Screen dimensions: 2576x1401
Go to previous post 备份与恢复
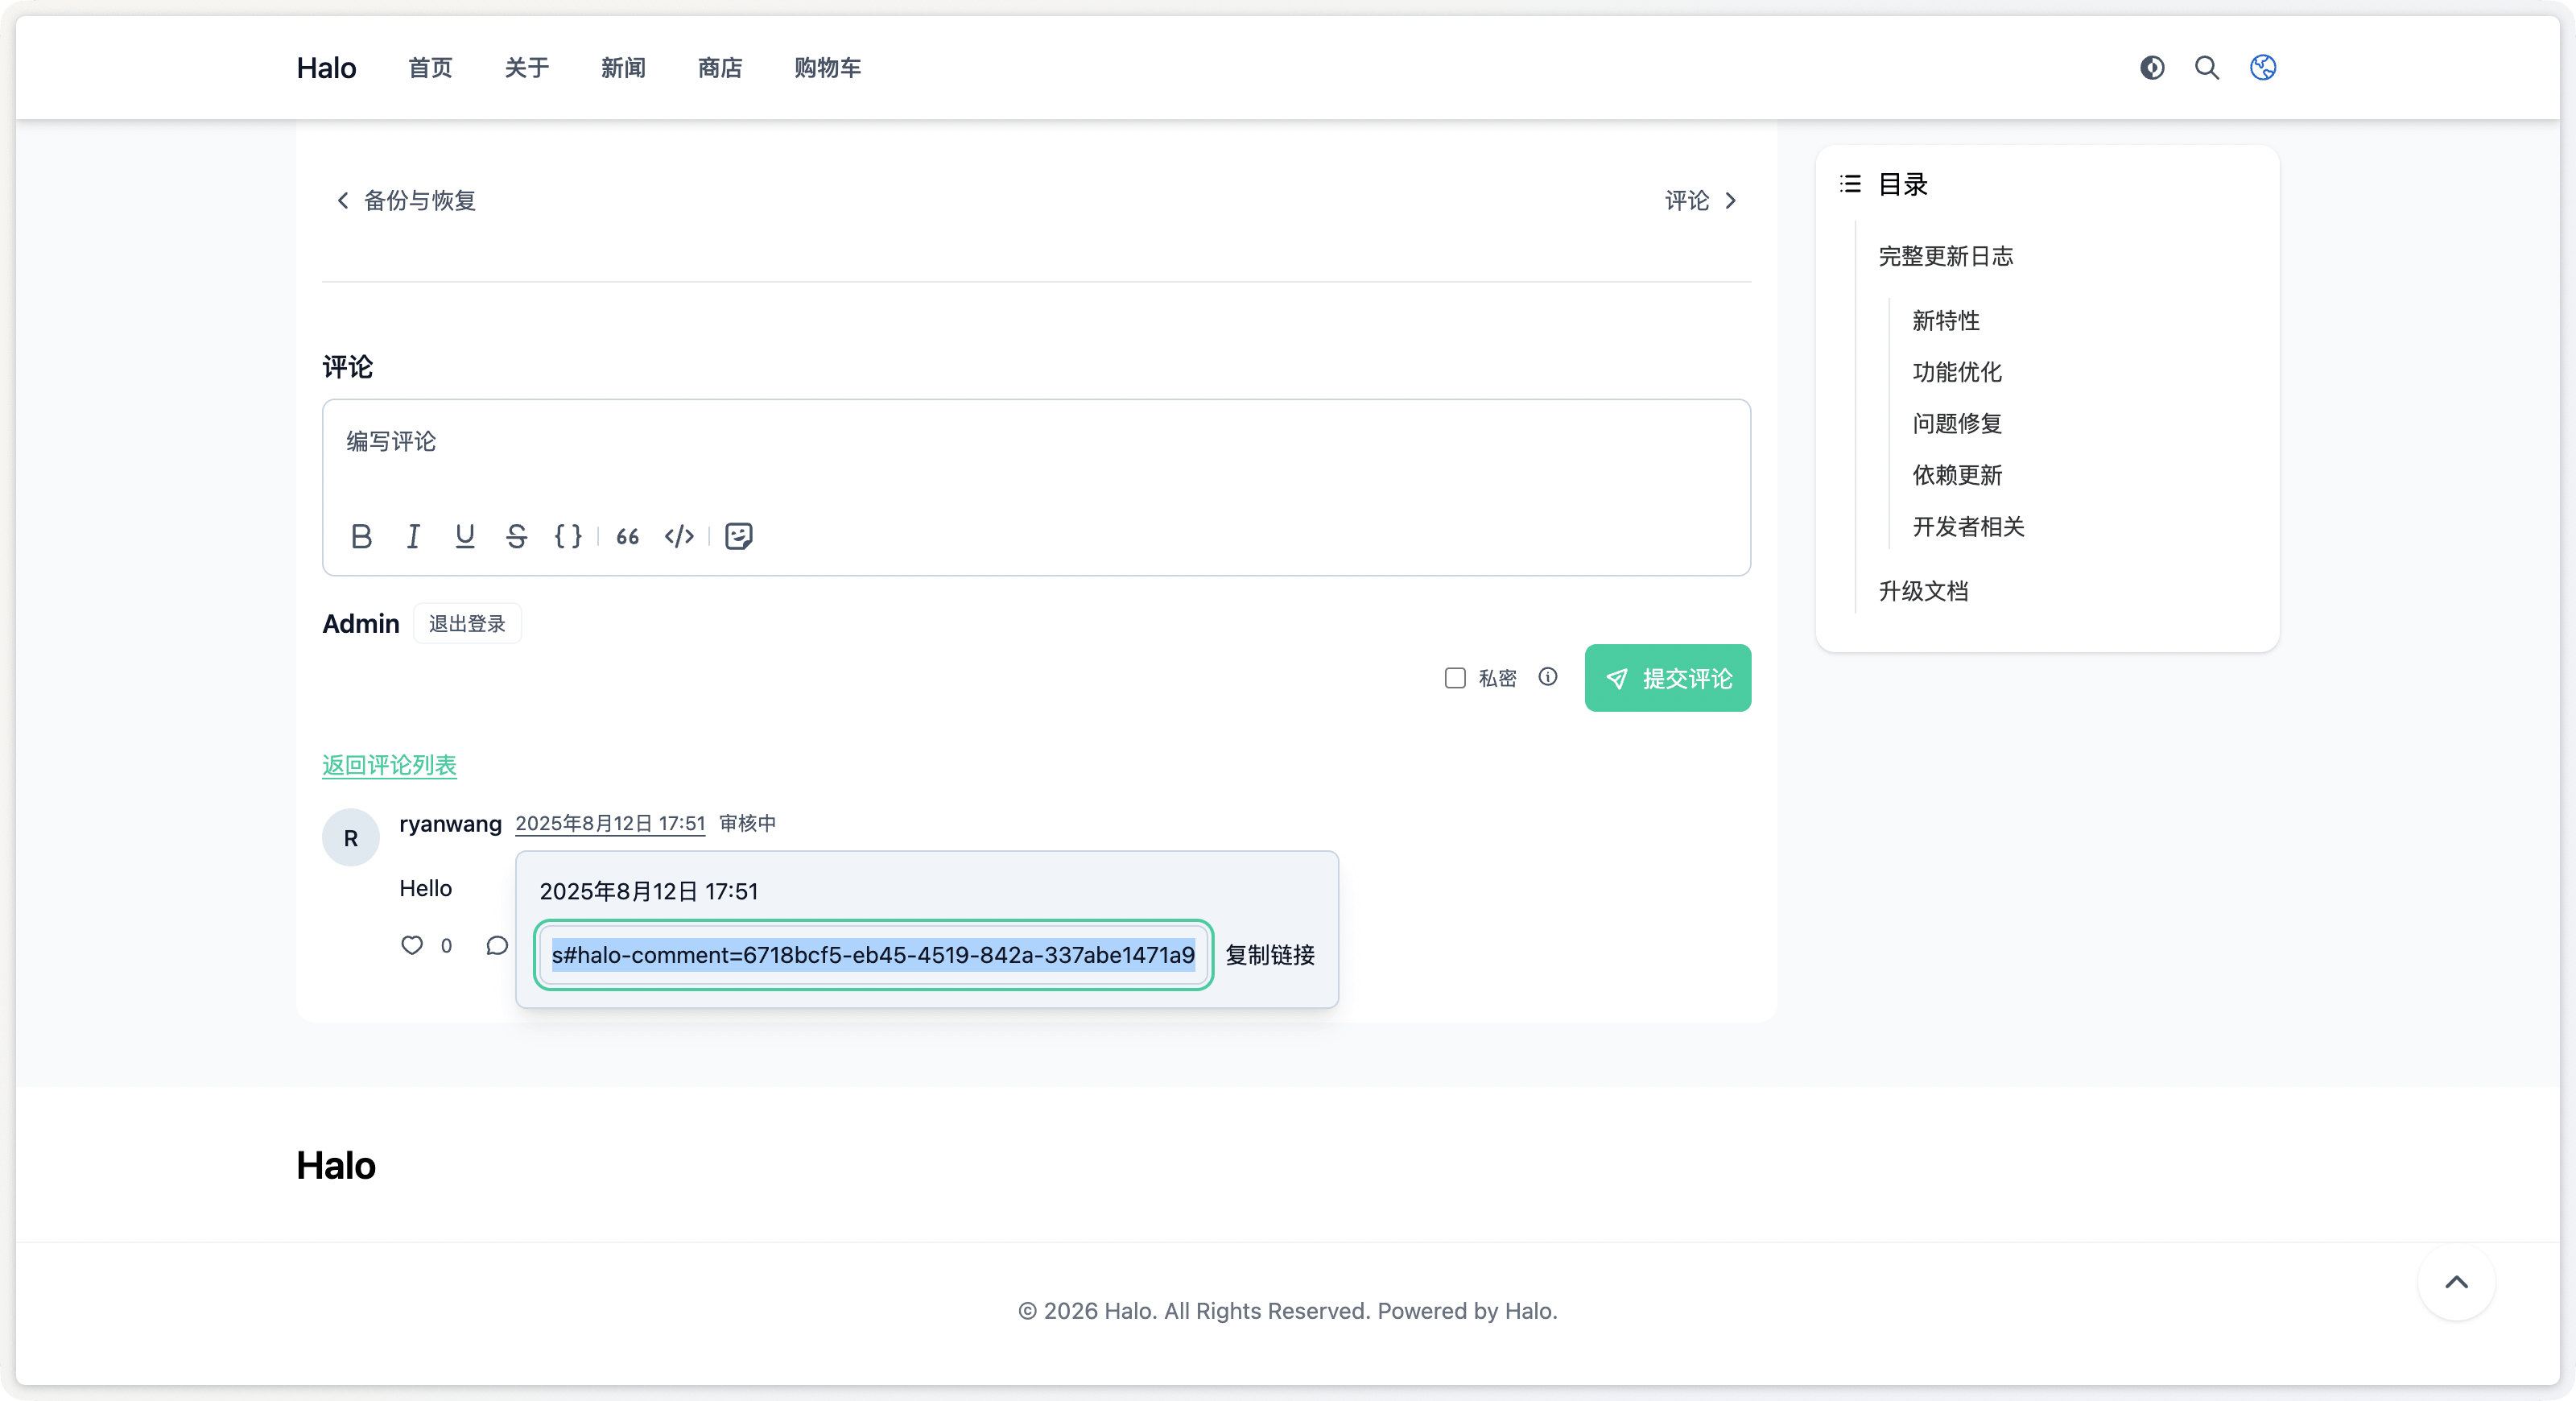pyautogui.click(x=406, y=200)
